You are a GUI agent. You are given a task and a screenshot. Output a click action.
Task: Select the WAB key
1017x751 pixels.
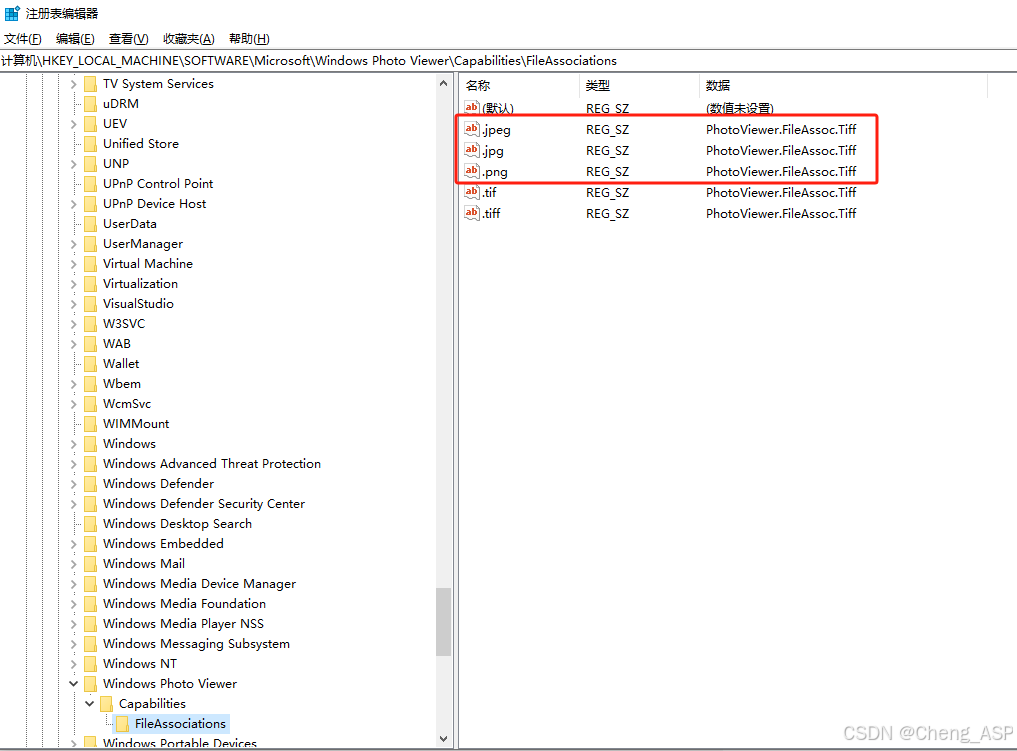(117, 344)
